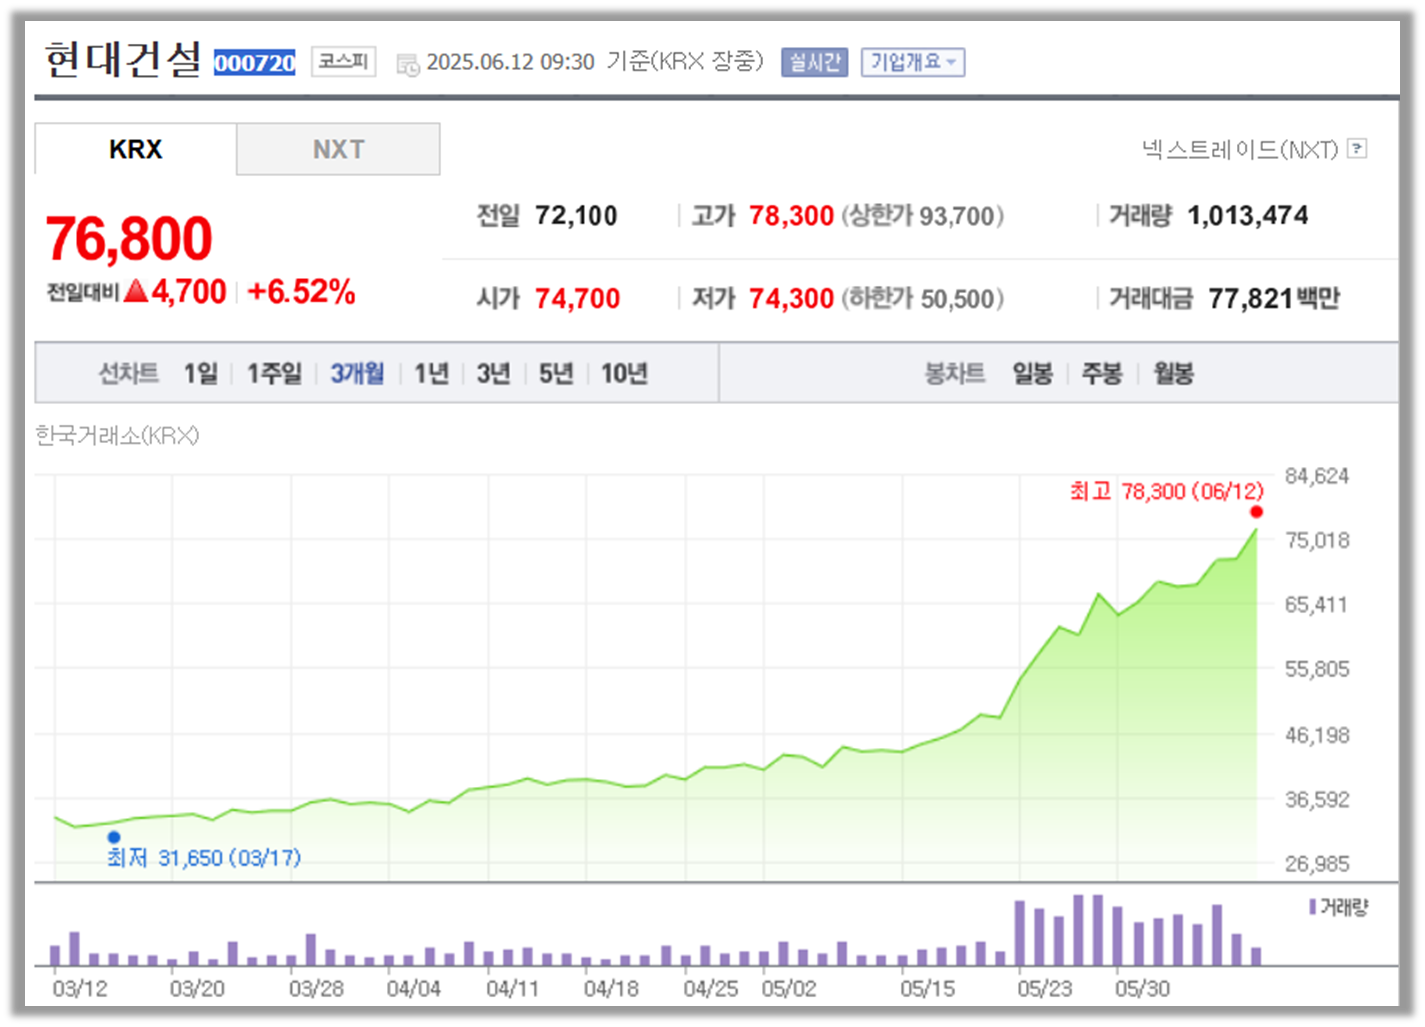Click the 현대건설 stock name heading
Screen dimensions: 1425x1027
coord(124,59)
